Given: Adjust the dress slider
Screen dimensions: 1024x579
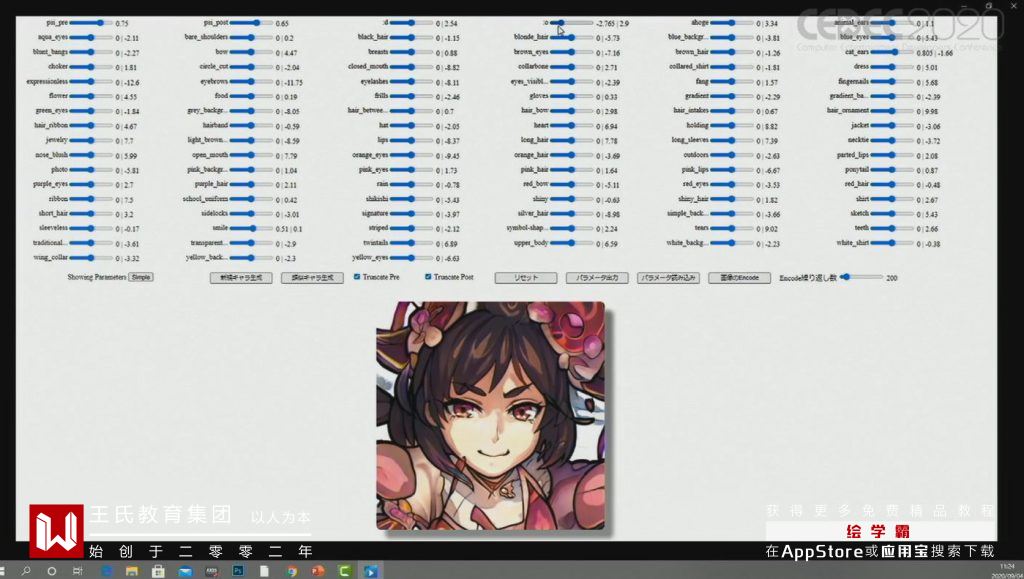Looking at the screenshot, I should [892, 67].
